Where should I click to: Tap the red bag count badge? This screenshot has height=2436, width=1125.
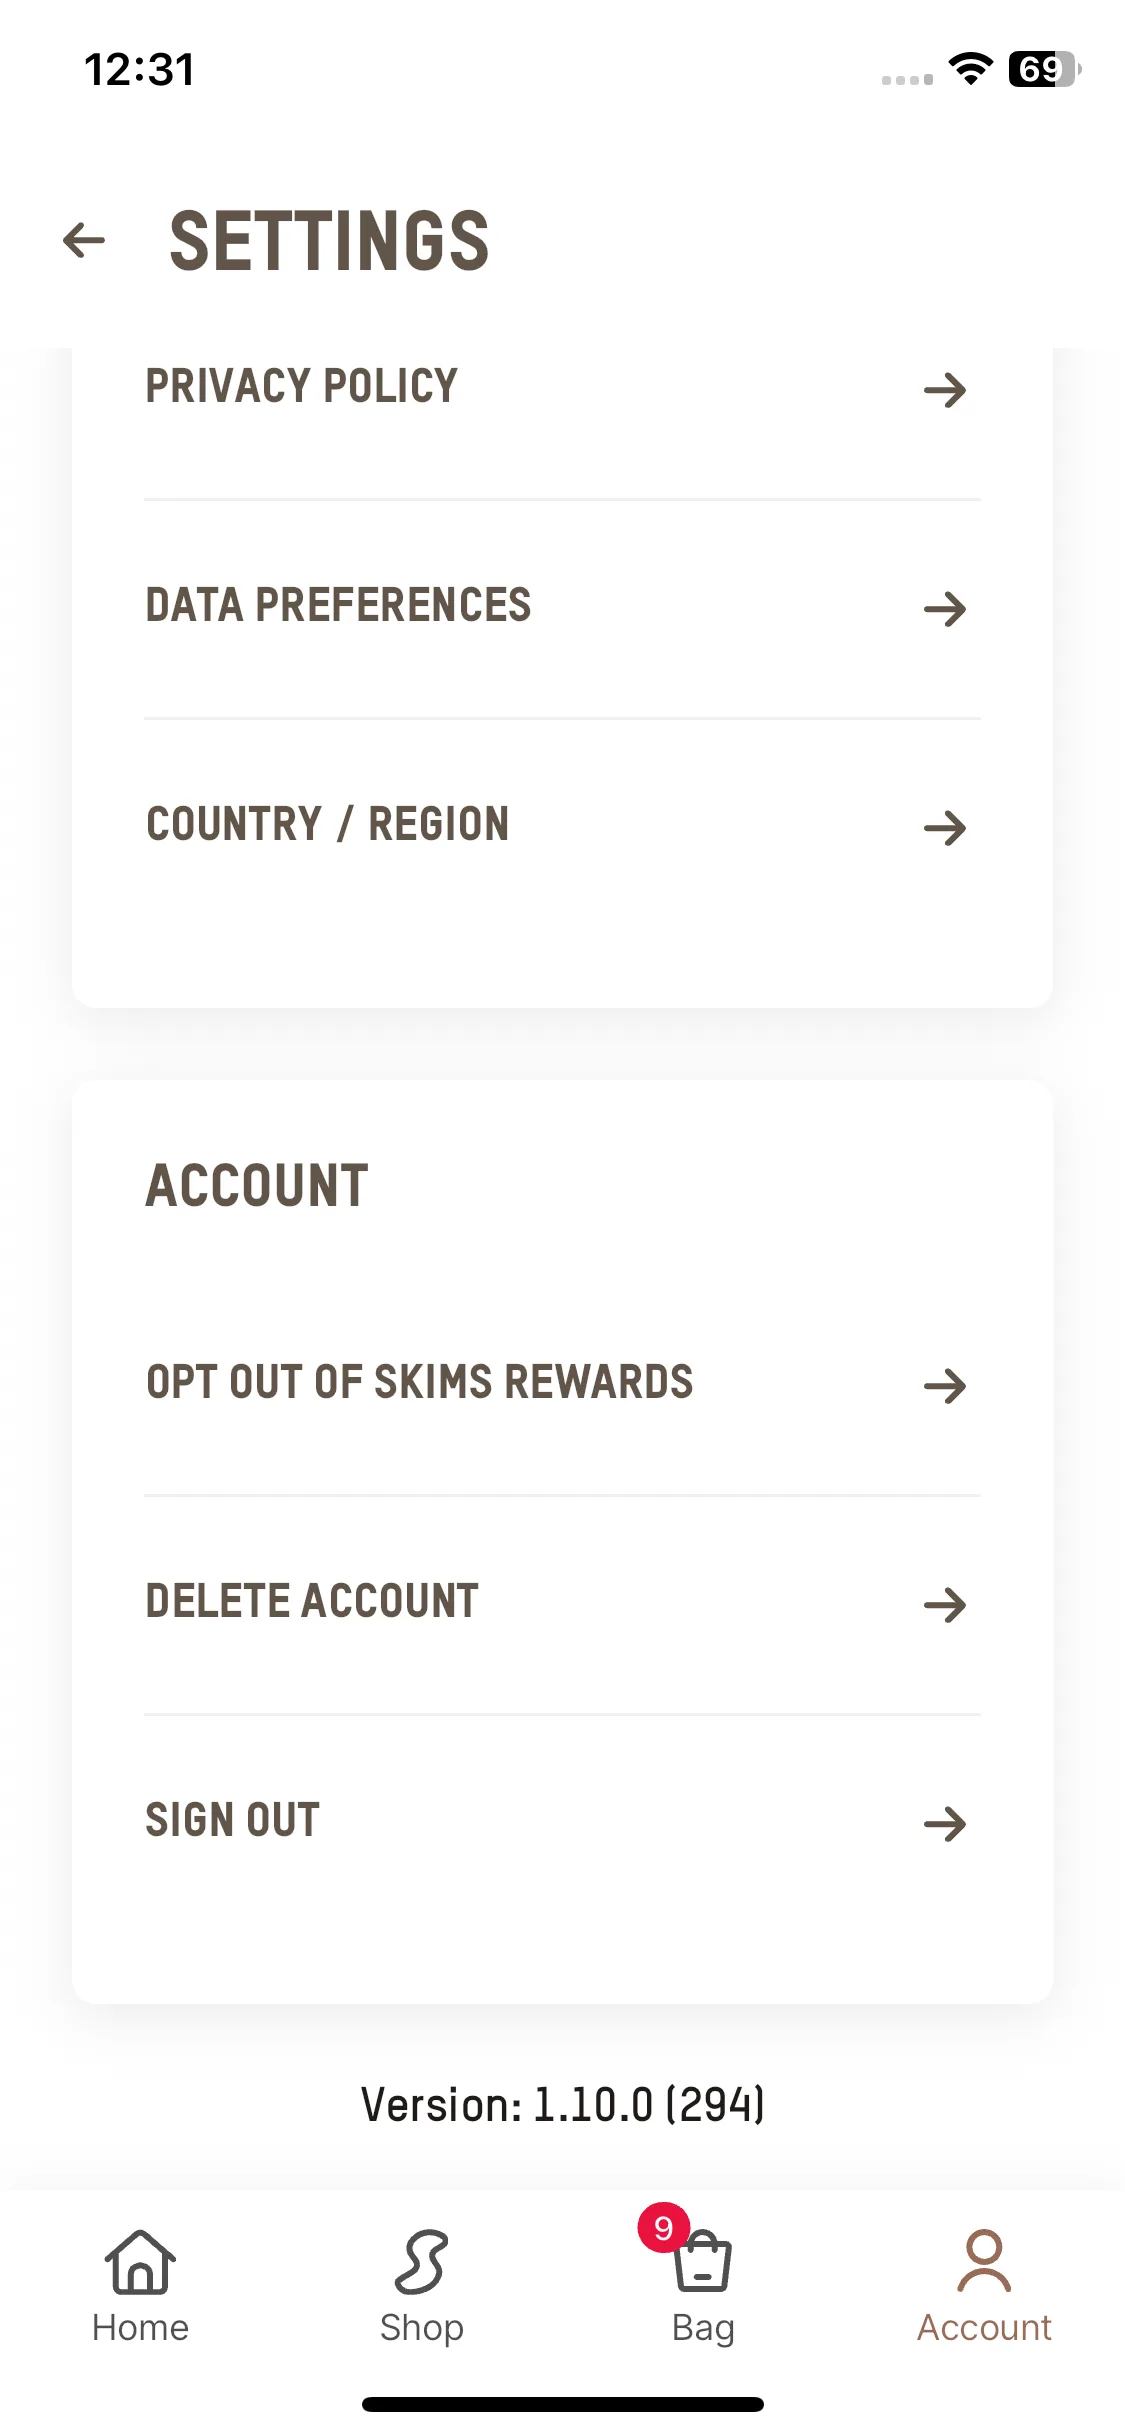coord(664,2227)
